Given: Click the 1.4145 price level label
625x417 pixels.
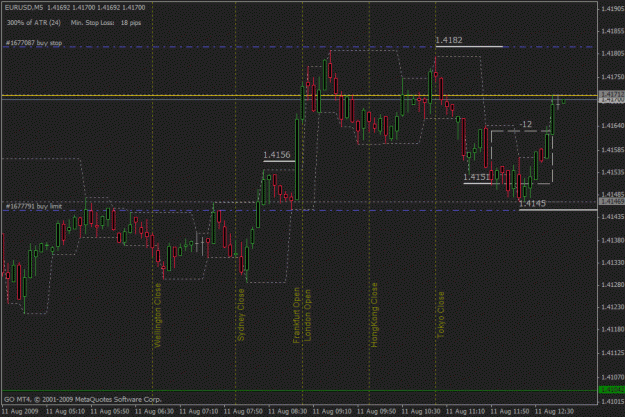Looking at the screenshot, I should coord(533,204).
